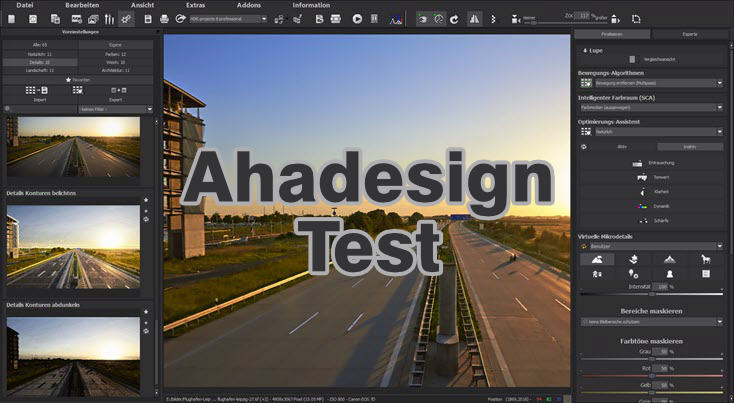This screenshot has width=734, height=403.
Task: Click the mirror flip triangles icon
Action: point(475,19)
